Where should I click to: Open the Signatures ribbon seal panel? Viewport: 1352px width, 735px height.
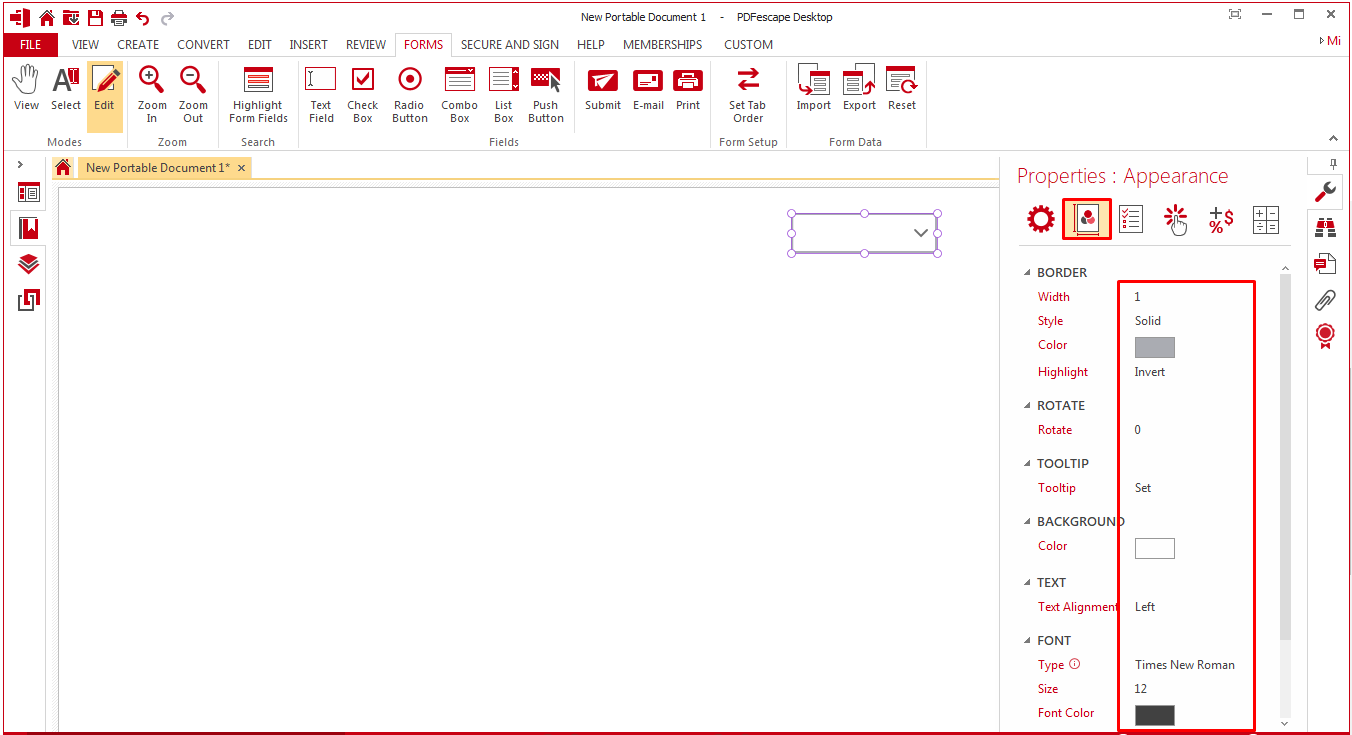[1326, 335]
